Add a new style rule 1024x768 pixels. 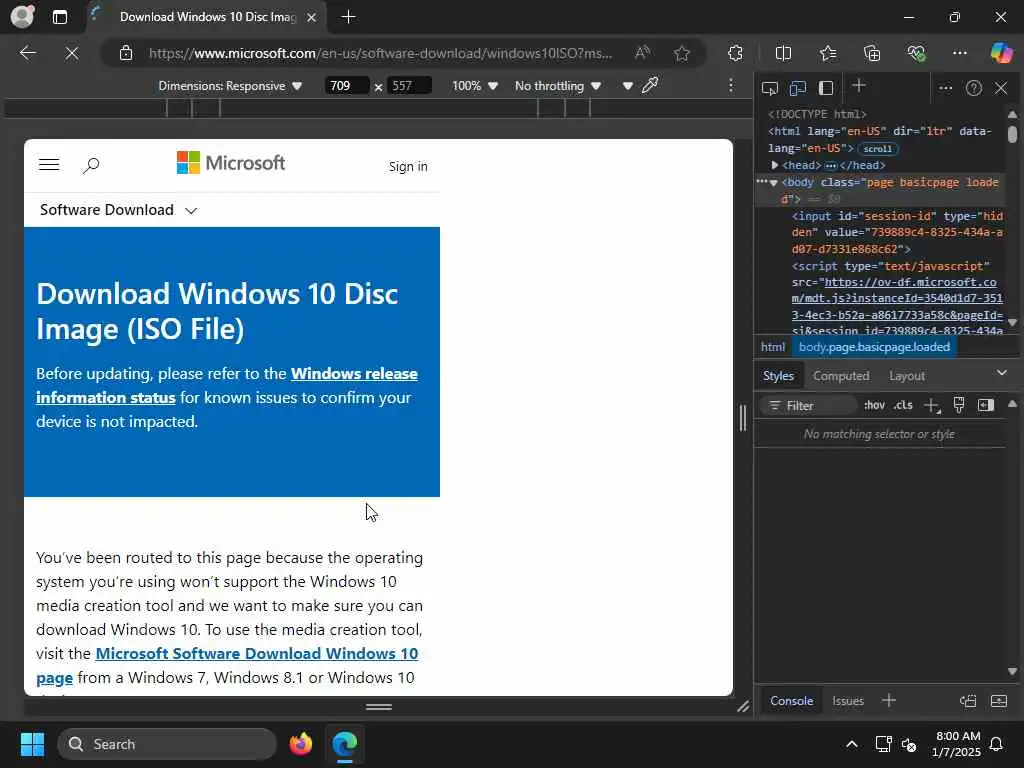(x=931, y=406)
